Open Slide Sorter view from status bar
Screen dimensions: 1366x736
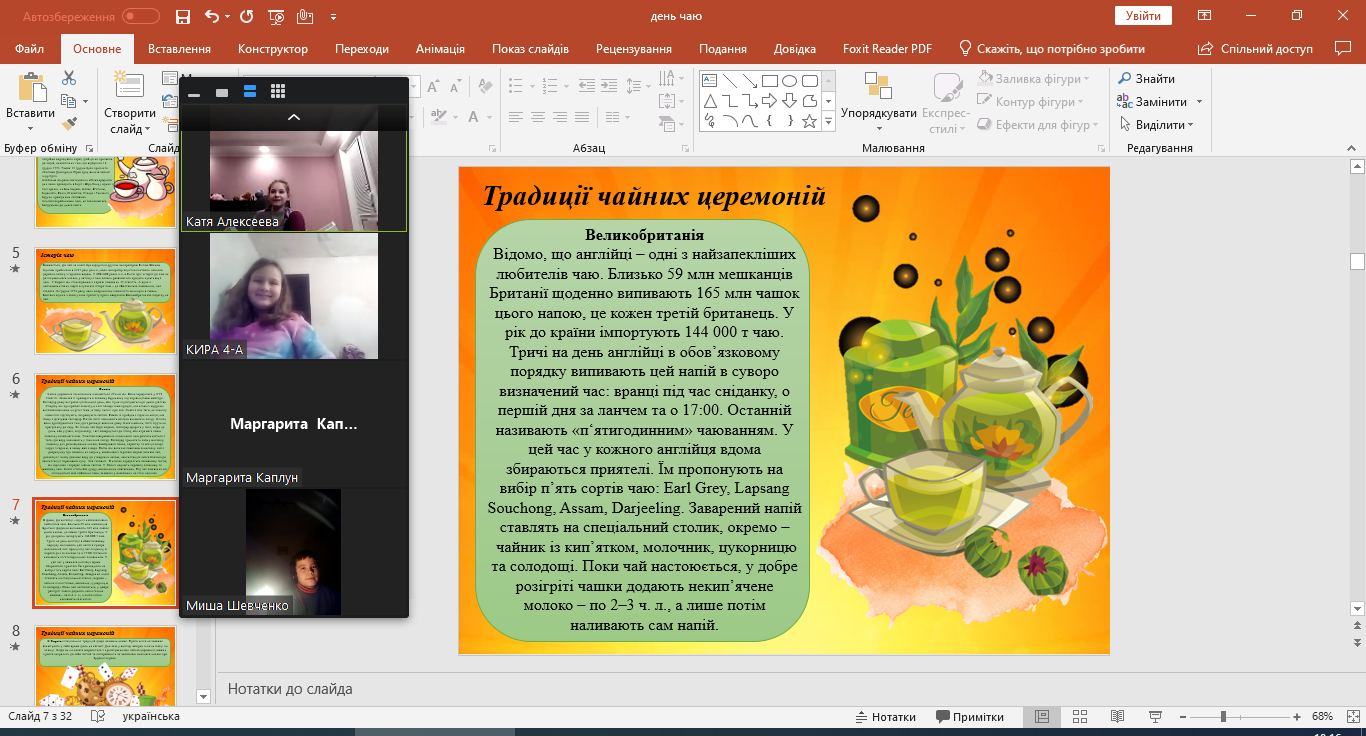tap(1079, 717)
